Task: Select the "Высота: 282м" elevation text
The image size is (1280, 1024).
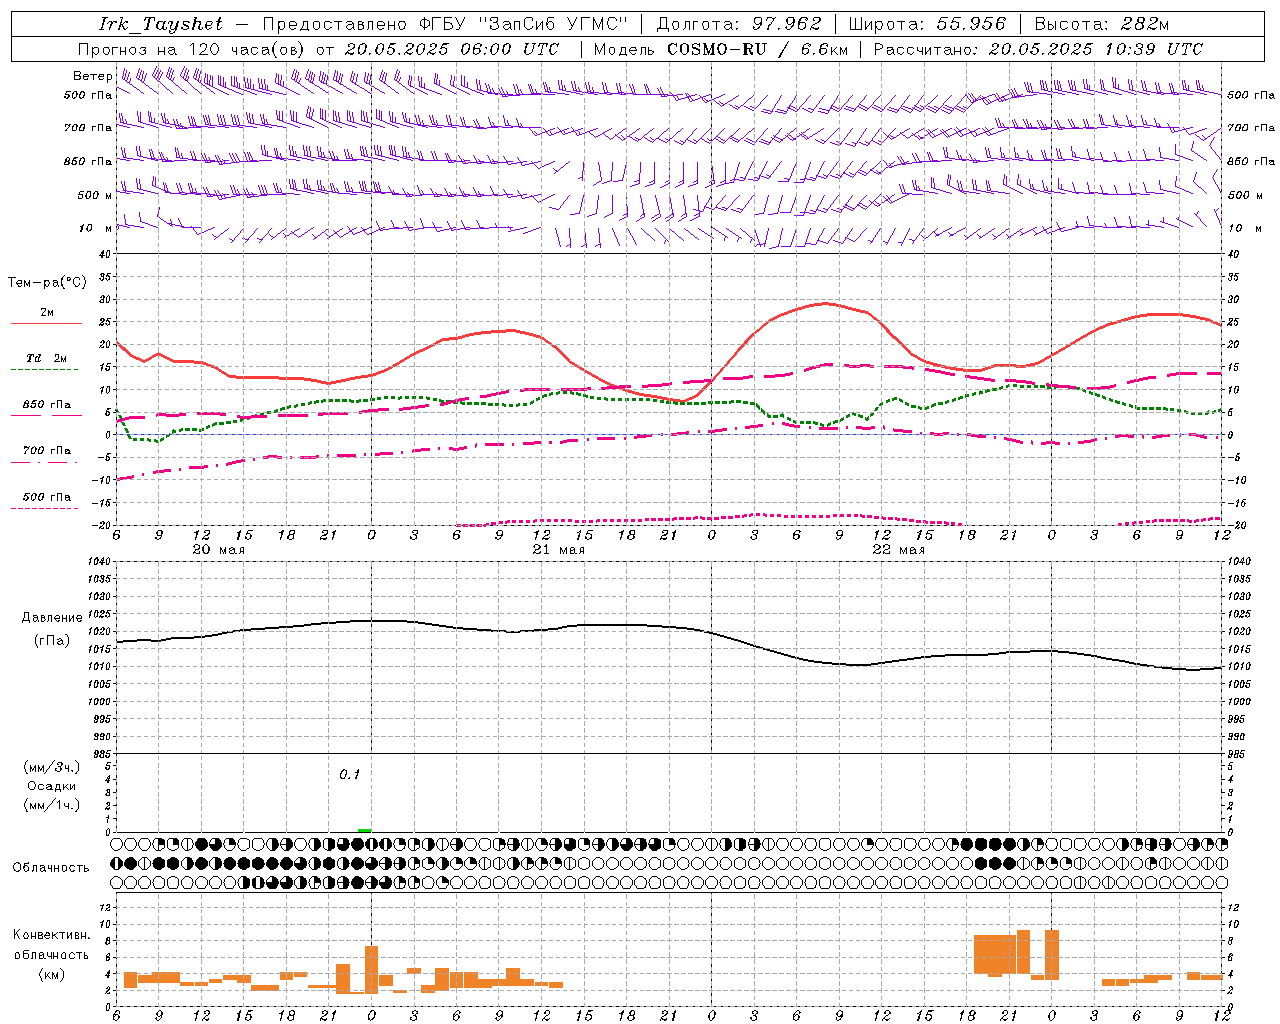Action: pos(1102,24)
